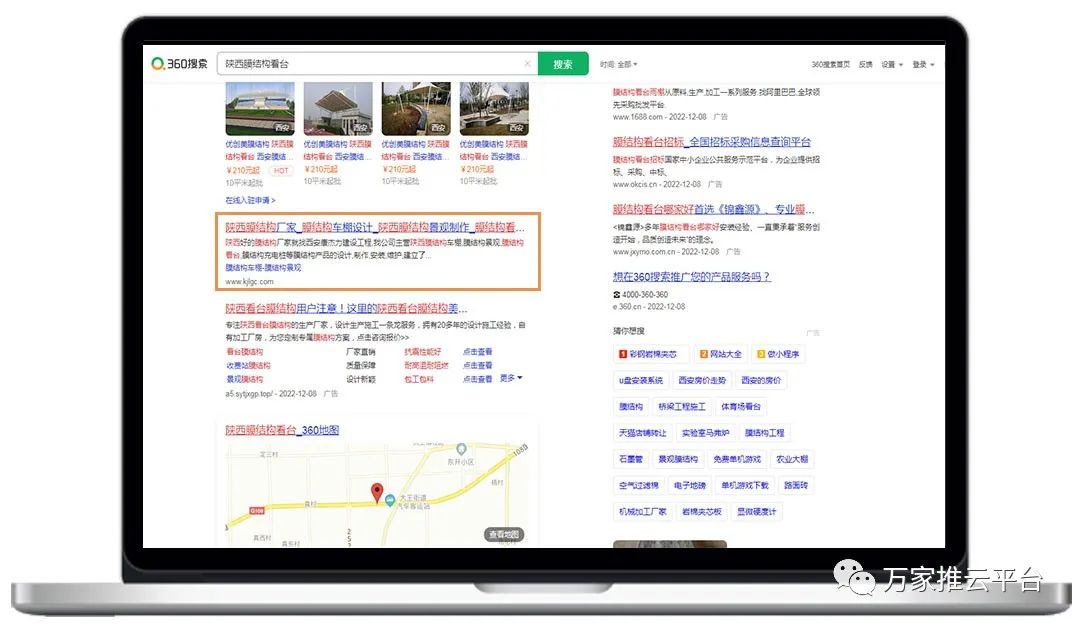Open the 时间: 全部 filter dropdown

pos(618,64)
